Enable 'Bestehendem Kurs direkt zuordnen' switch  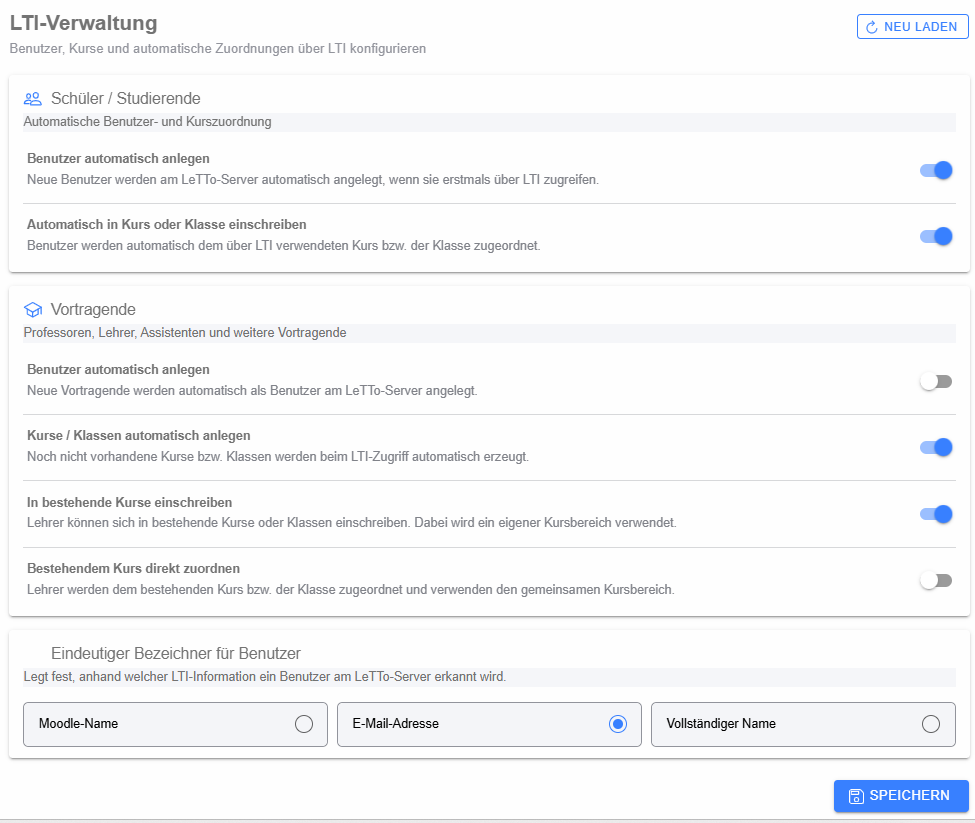click(936, 580)
